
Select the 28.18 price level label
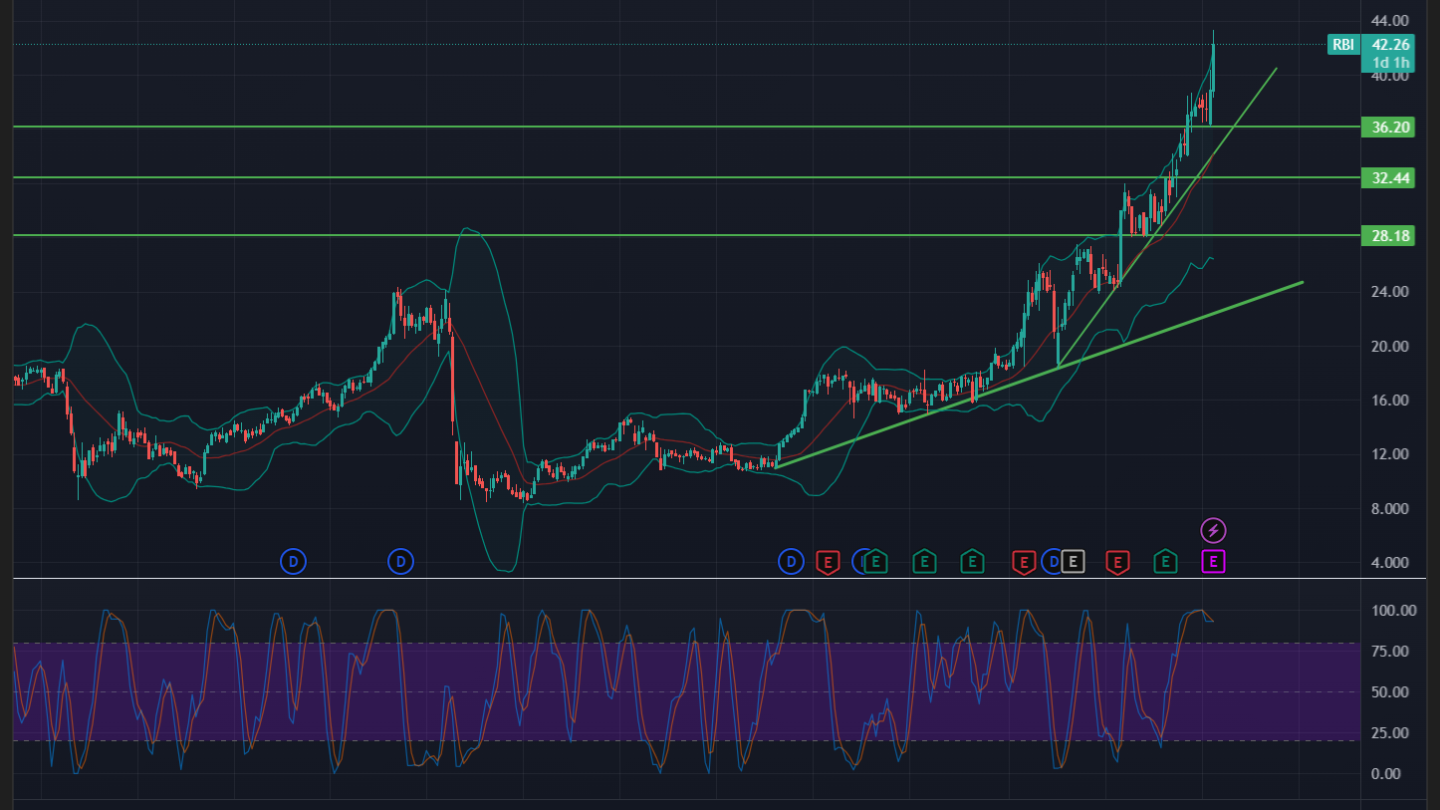coord(1390,236)
